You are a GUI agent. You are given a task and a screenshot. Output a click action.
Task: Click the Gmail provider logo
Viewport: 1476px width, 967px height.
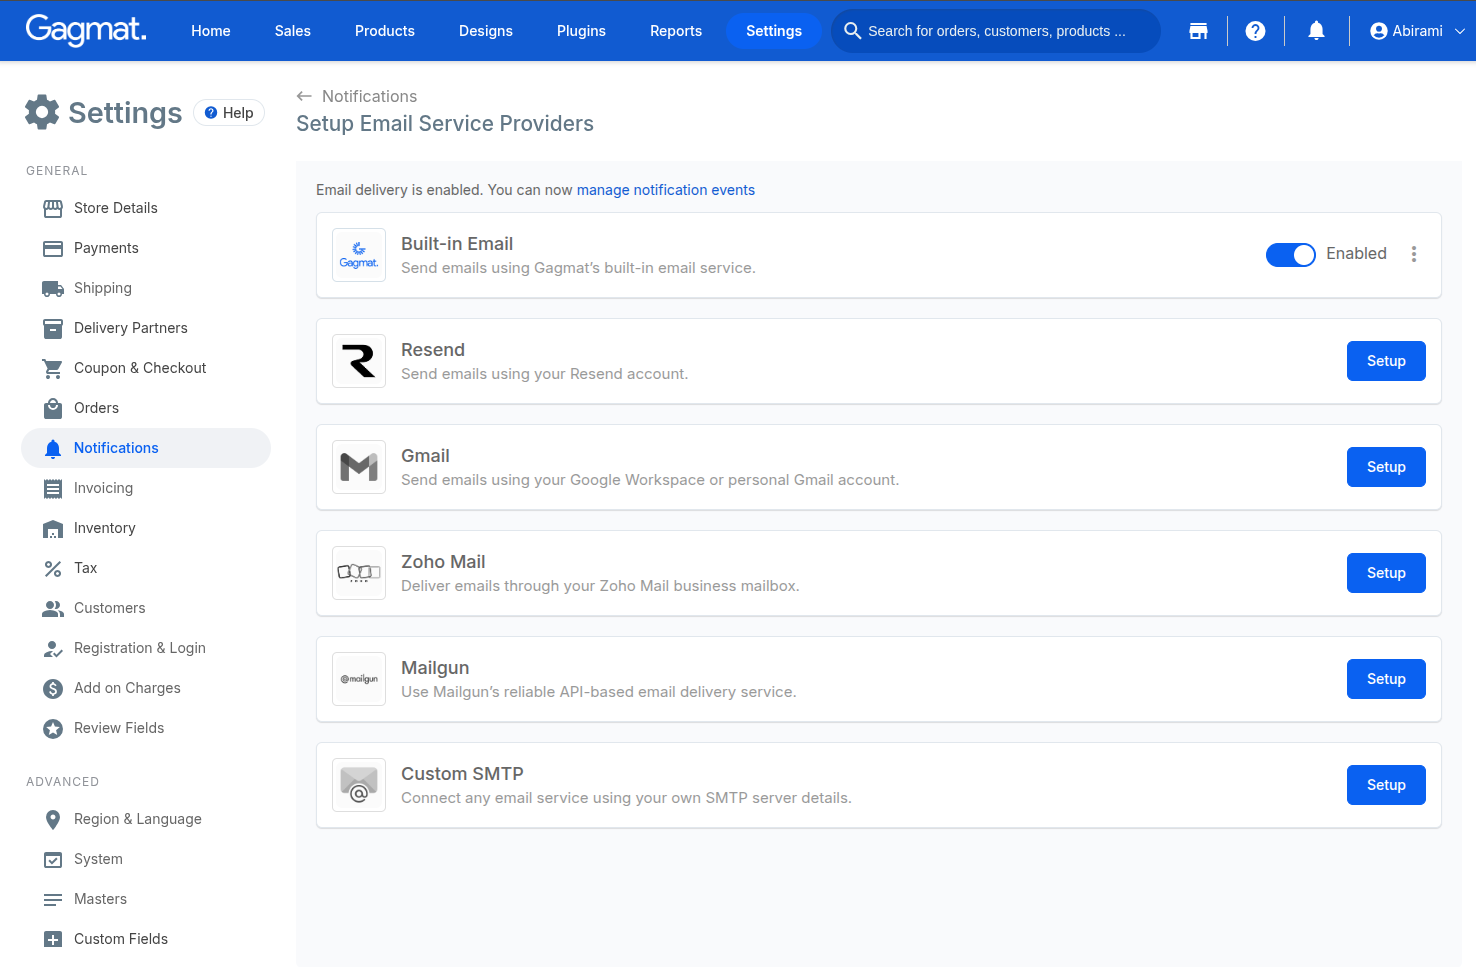tap(359, 467)
